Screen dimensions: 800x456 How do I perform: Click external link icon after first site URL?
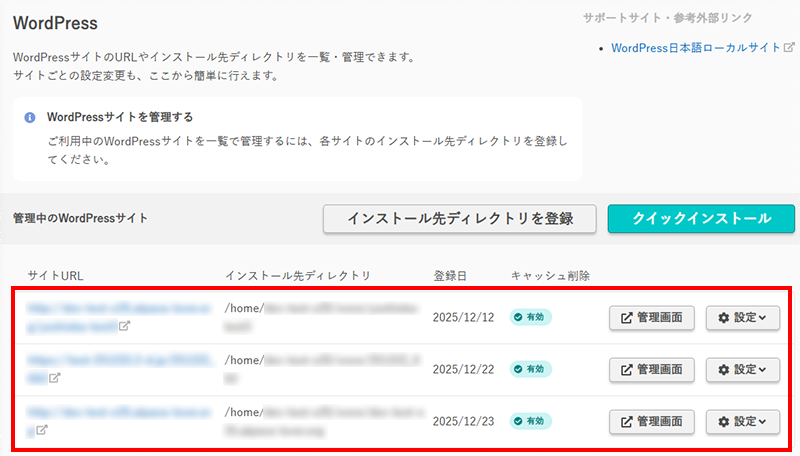[x=124, y=326]
